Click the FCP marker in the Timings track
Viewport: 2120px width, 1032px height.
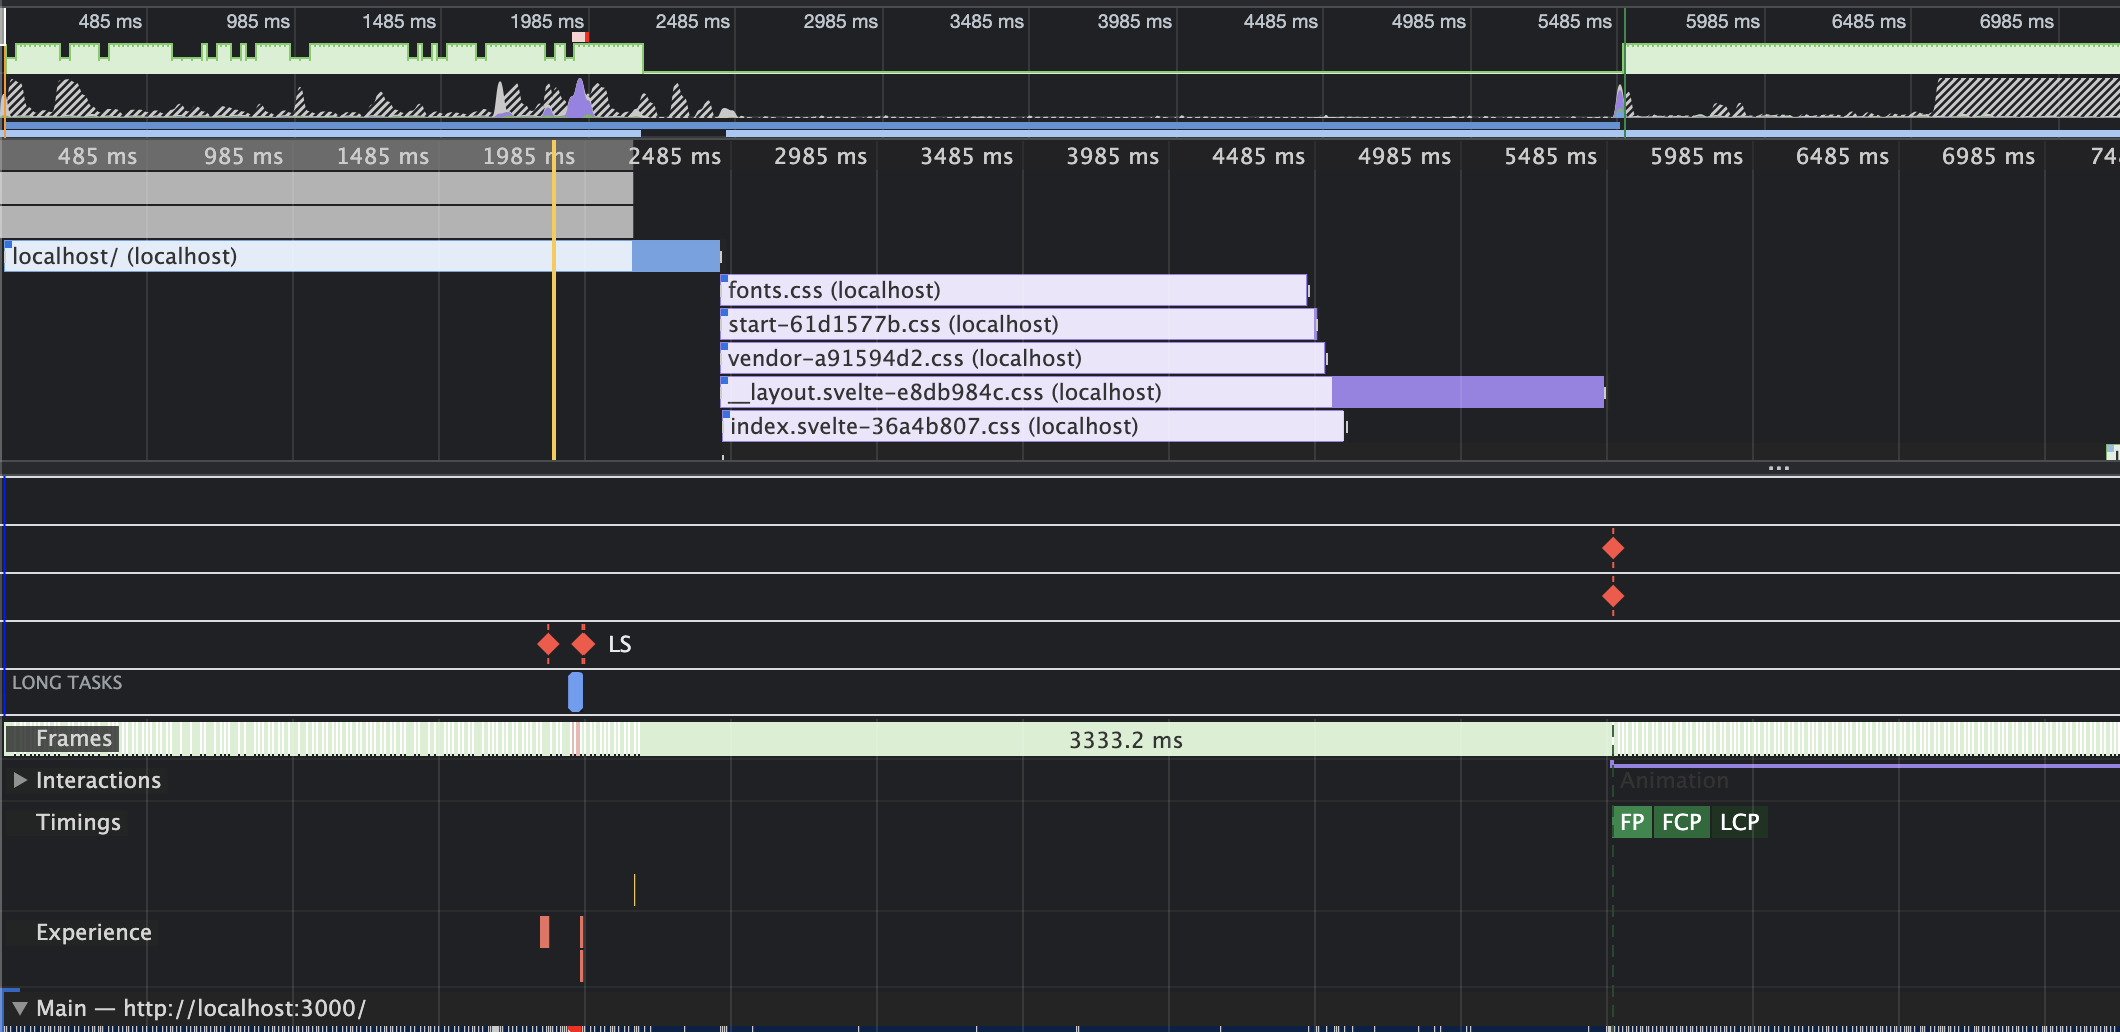click(1681, 822)
